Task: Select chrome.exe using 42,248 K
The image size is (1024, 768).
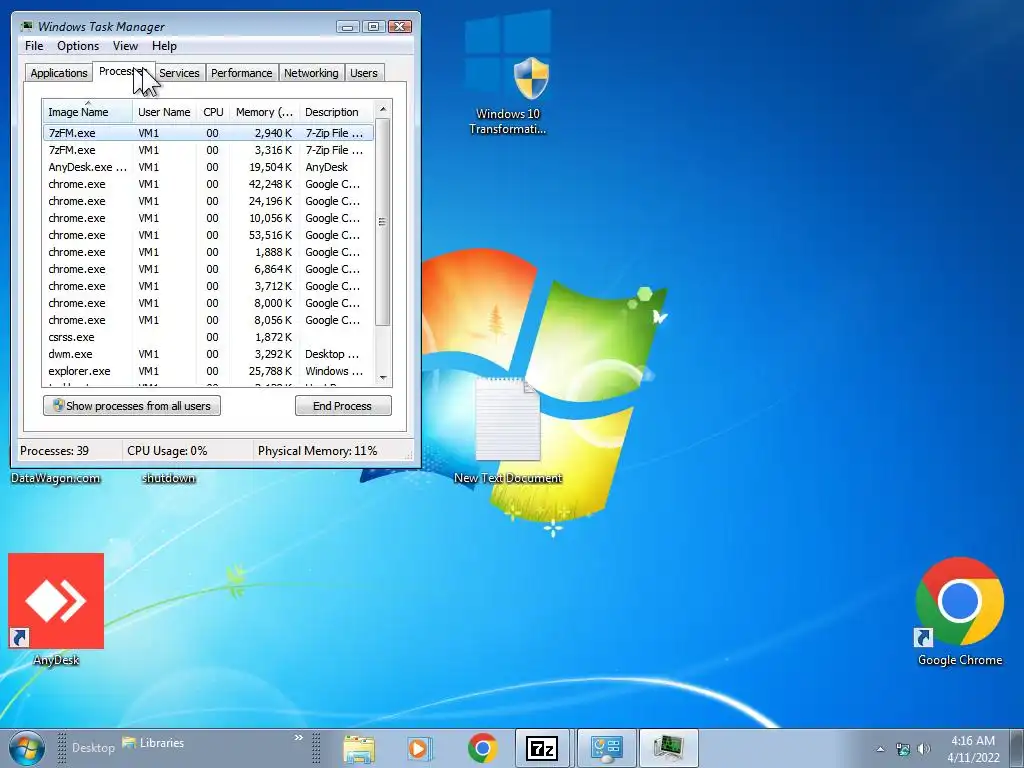Action: click(x=208, y=184)
